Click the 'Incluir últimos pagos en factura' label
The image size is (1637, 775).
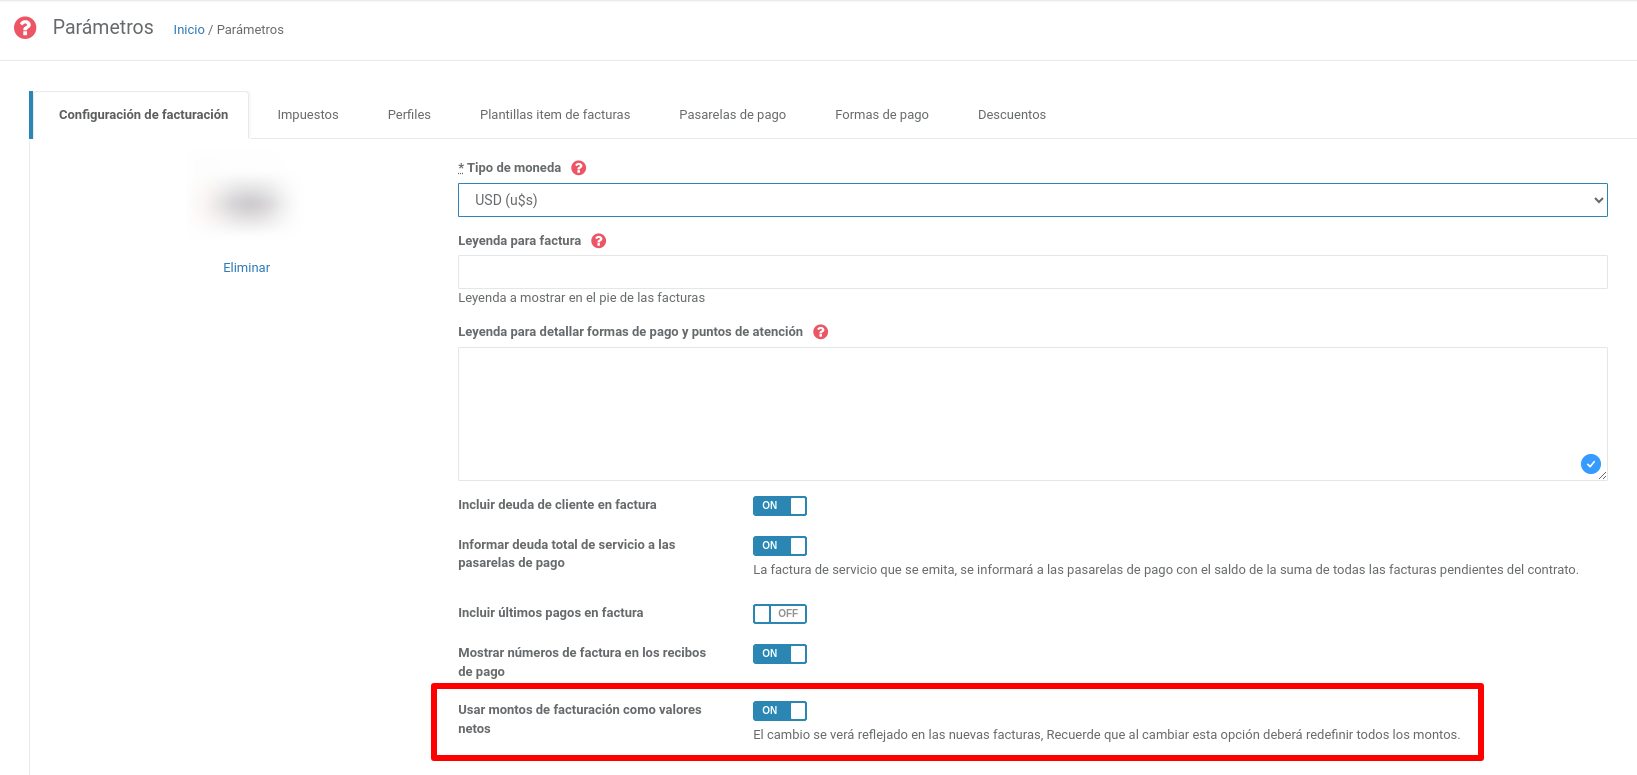point(551,613)
